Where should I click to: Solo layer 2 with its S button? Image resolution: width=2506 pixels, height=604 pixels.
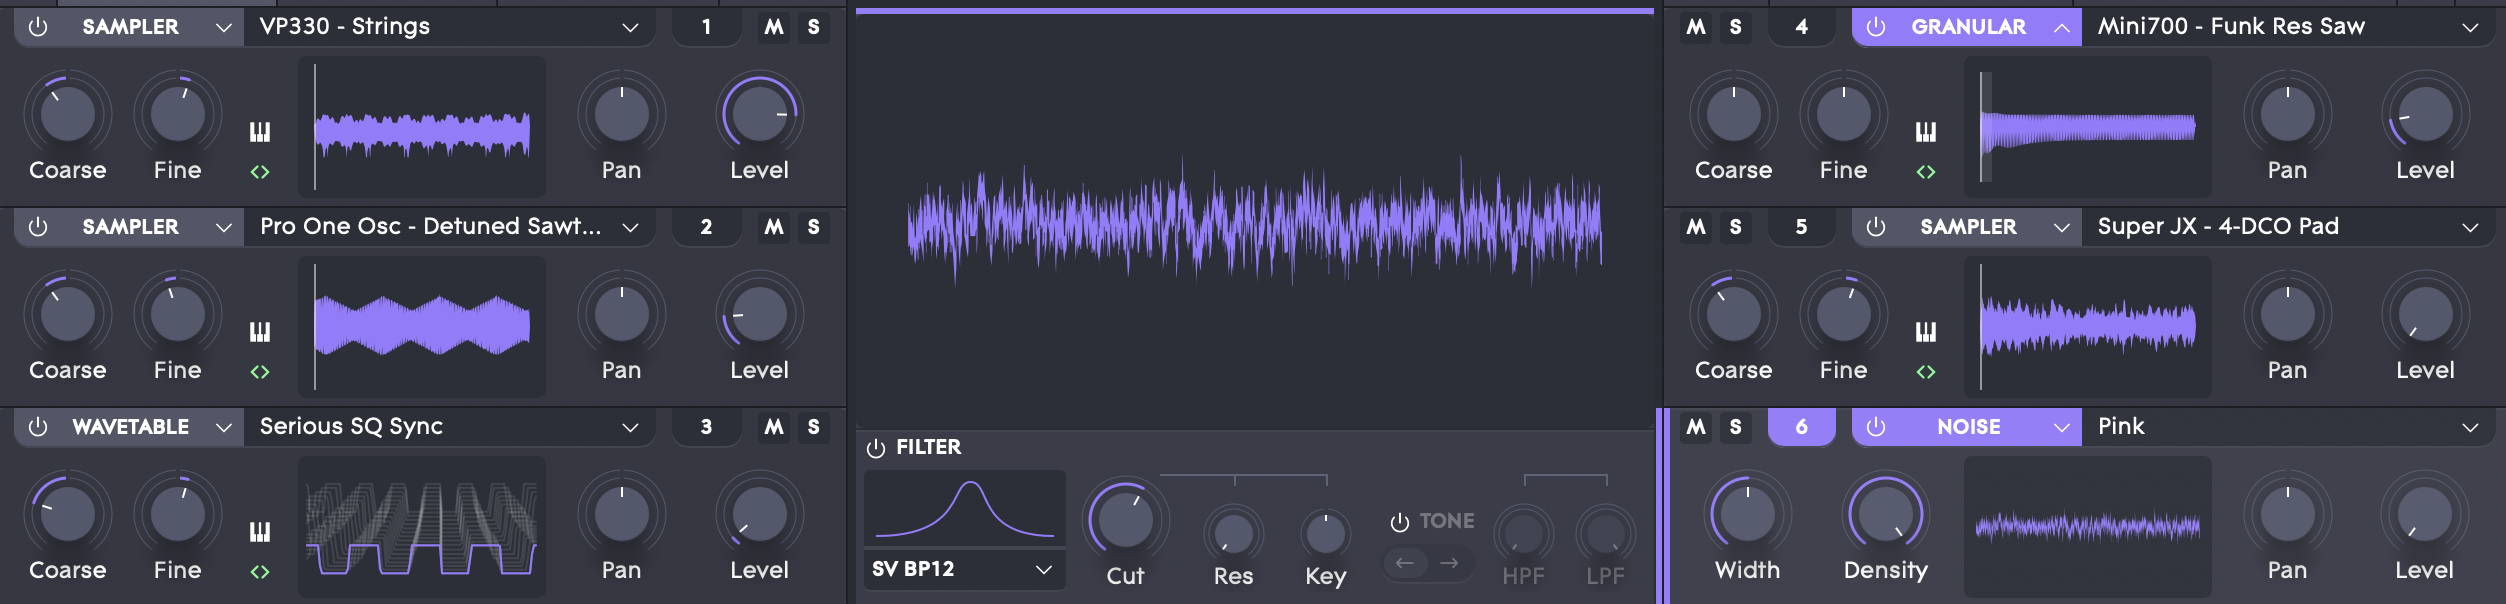click(x=814, y=227)
